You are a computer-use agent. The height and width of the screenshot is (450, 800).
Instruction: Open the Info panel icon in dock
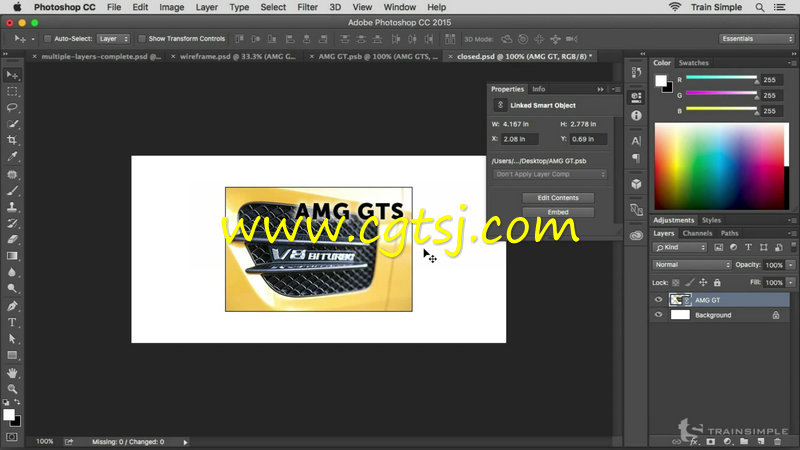tap(636, 116)
